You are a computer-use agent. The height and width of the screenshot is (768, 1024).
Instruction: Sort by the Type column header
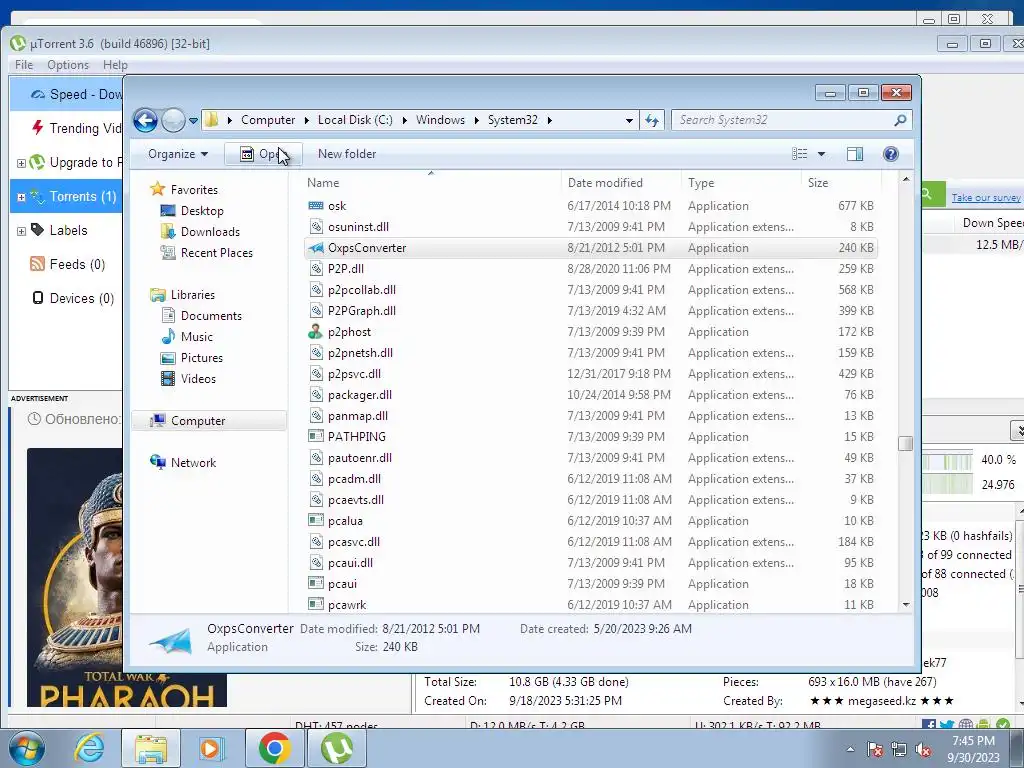pyautogui.click(x=701, y=183)
